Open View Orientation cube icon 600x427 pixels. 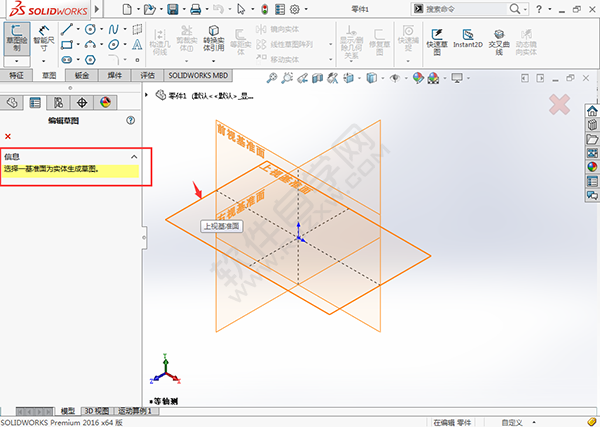pos(349,78)
